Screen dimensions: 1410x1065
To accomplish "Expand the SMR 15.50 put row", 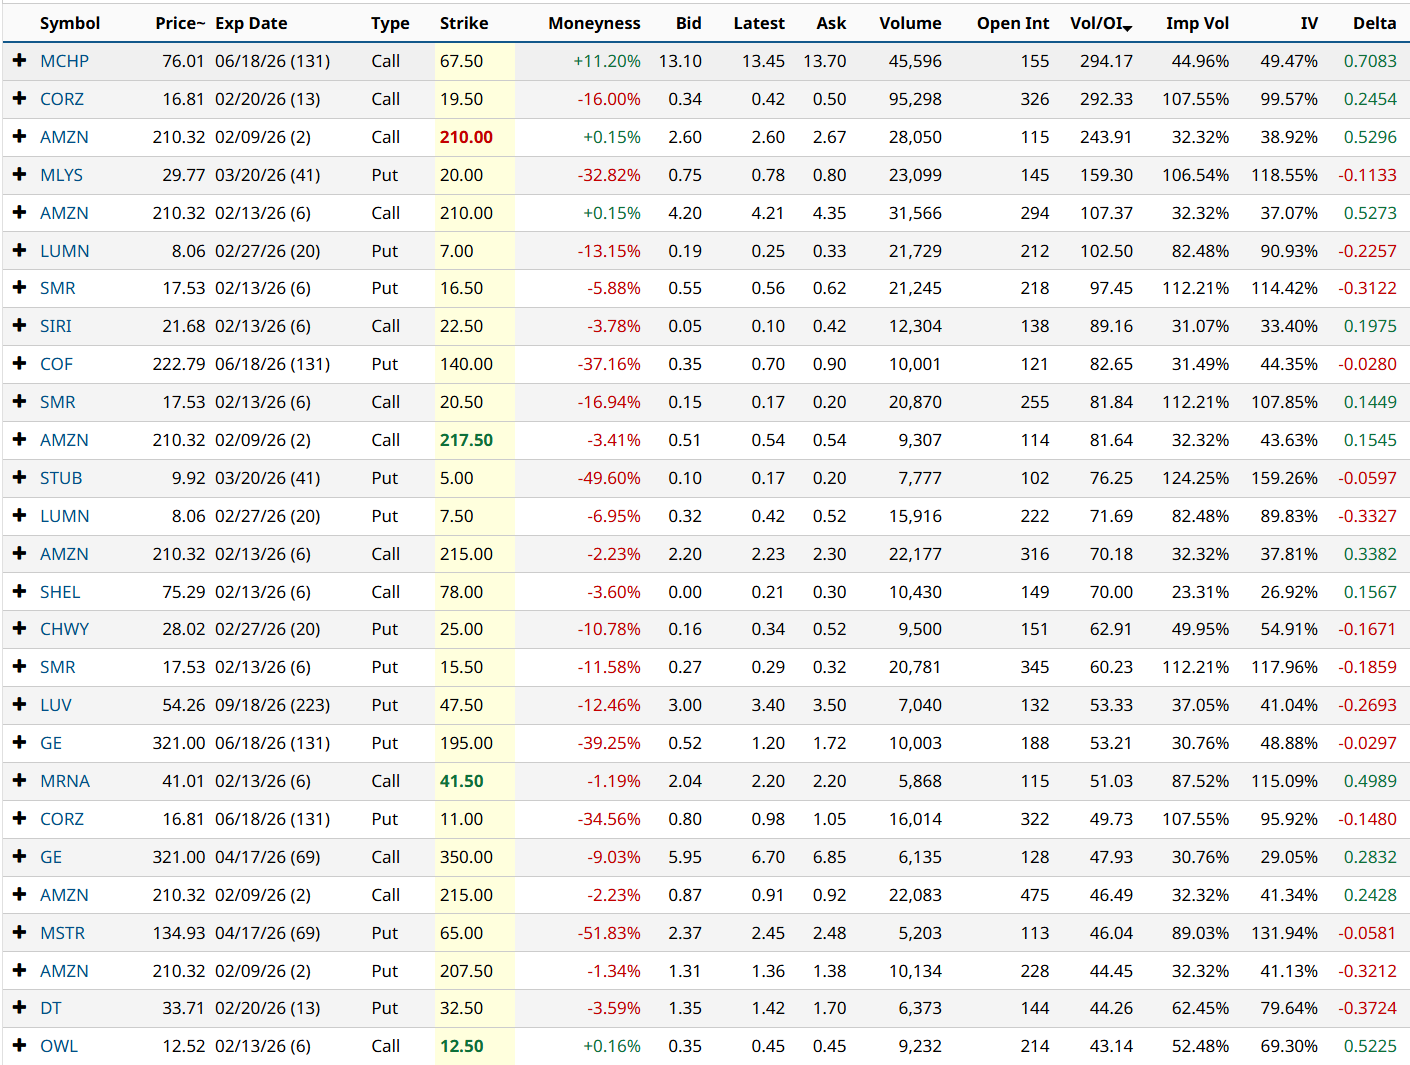I will click(19, 667).
